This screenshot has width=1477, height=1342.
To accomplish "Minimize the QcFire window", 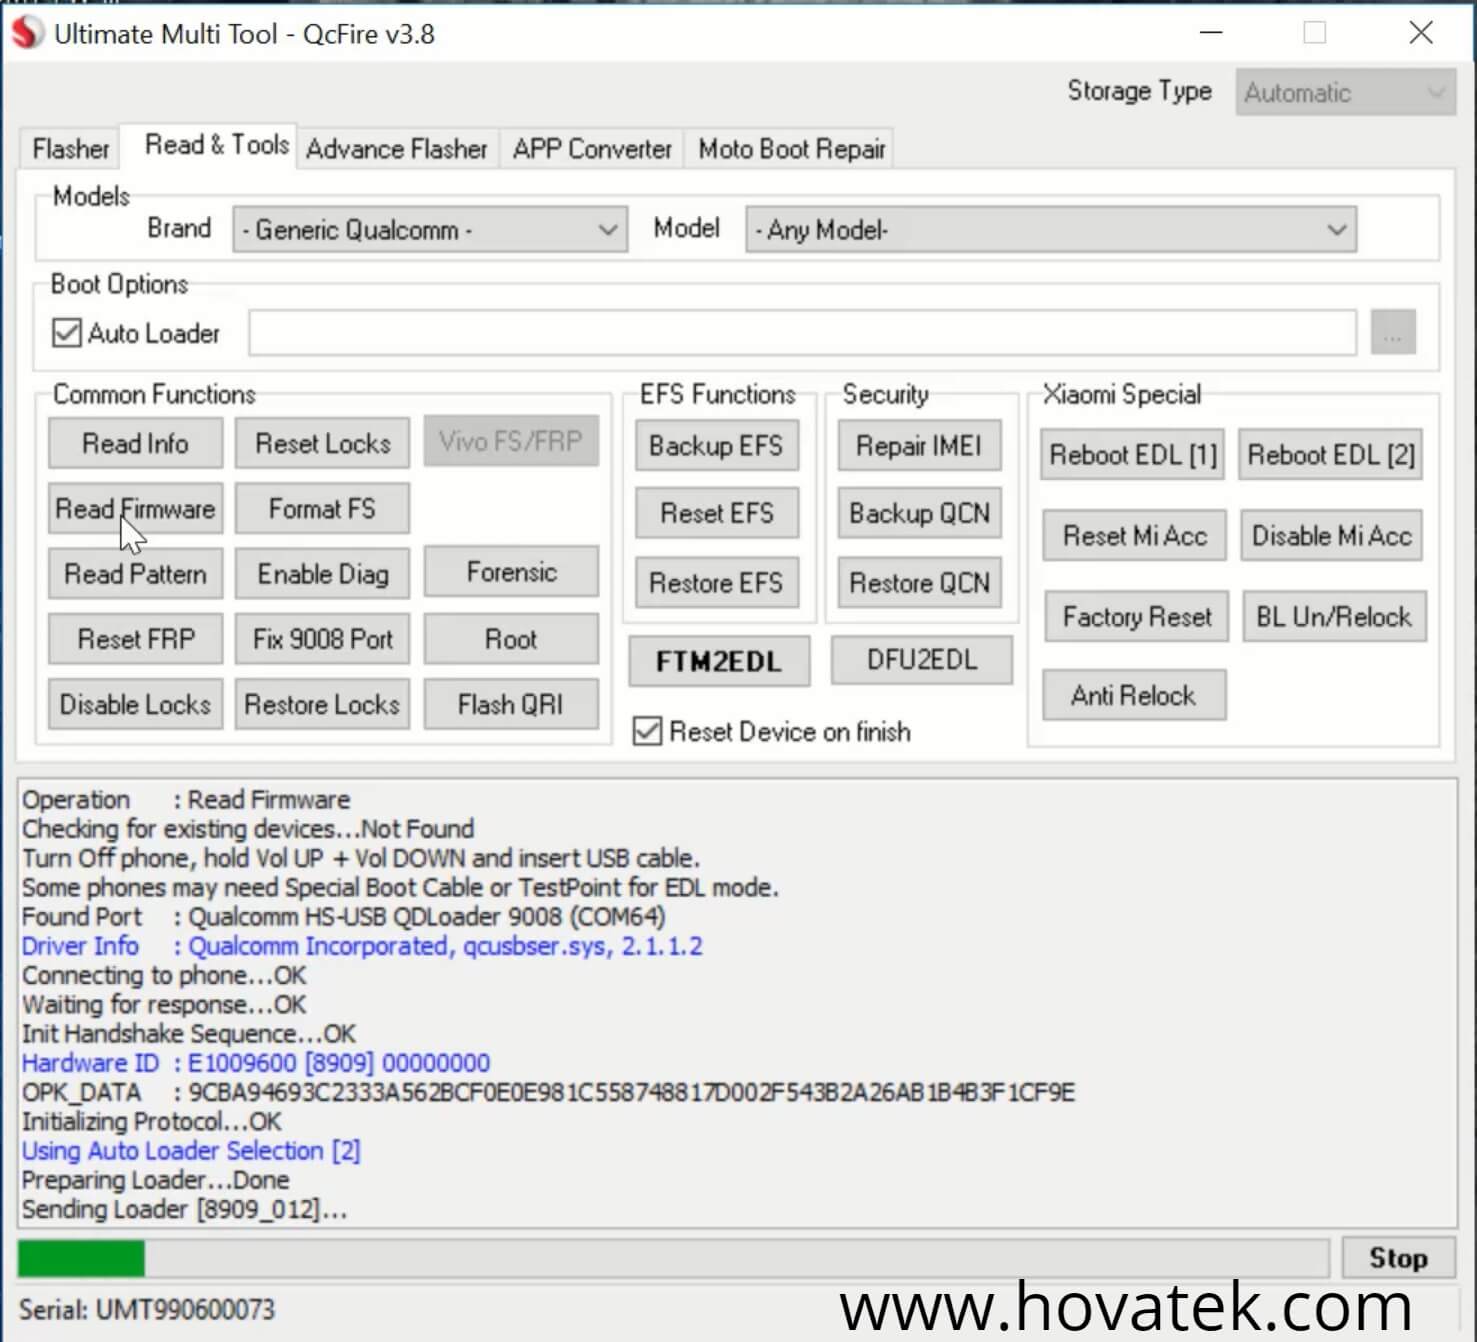I will pyautogui.click(x=1211, y=33).
